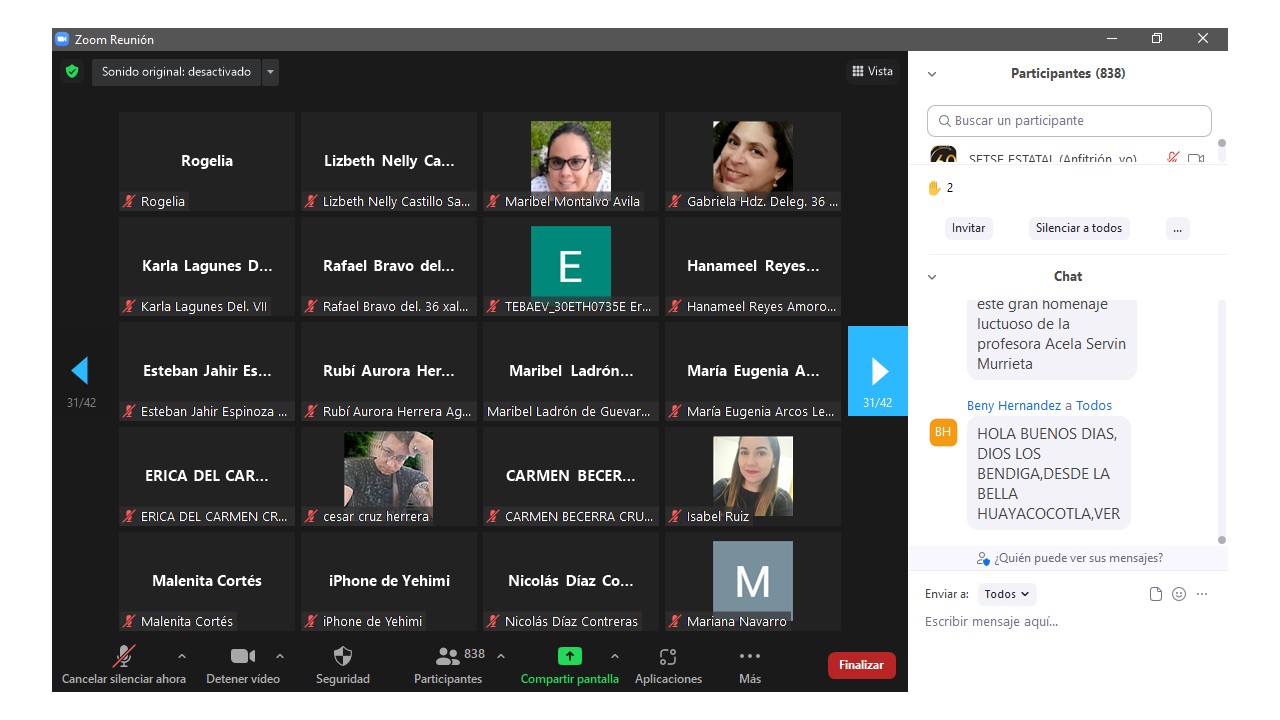The image size is (1280, 720).
Task: Select iPhone de Yehimi participant tile
Action: tap(389, 581)
